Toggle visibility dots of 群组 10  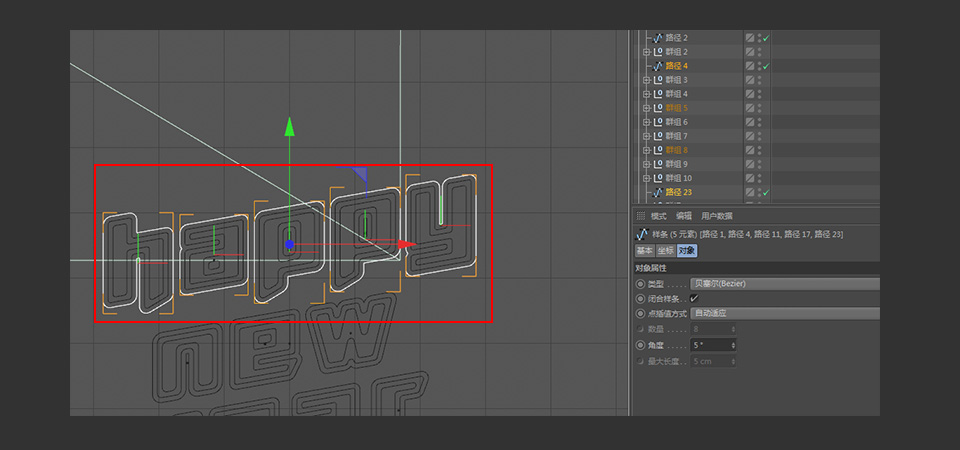point(760,179)
